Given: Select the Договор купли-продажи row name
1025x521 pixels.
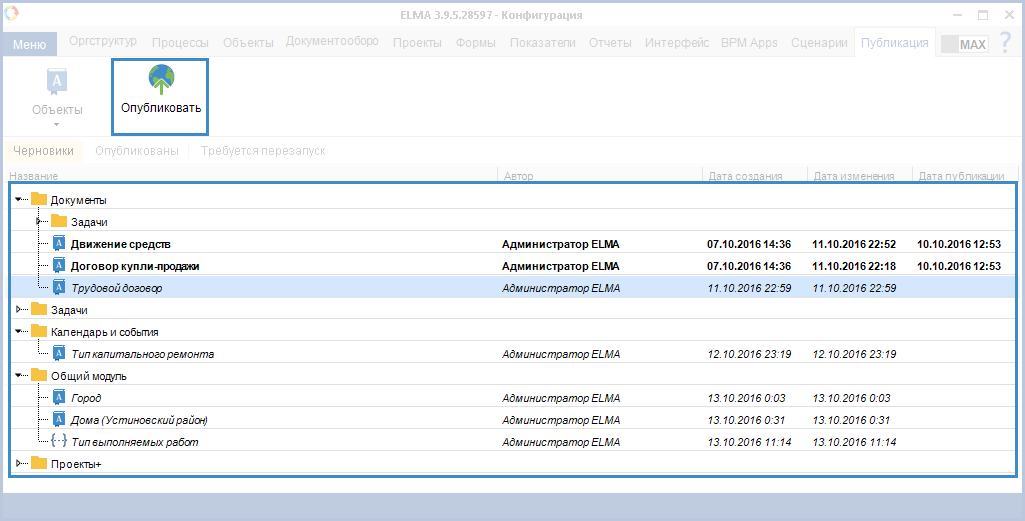Looking at the screenshot, I should click(135, 266).
